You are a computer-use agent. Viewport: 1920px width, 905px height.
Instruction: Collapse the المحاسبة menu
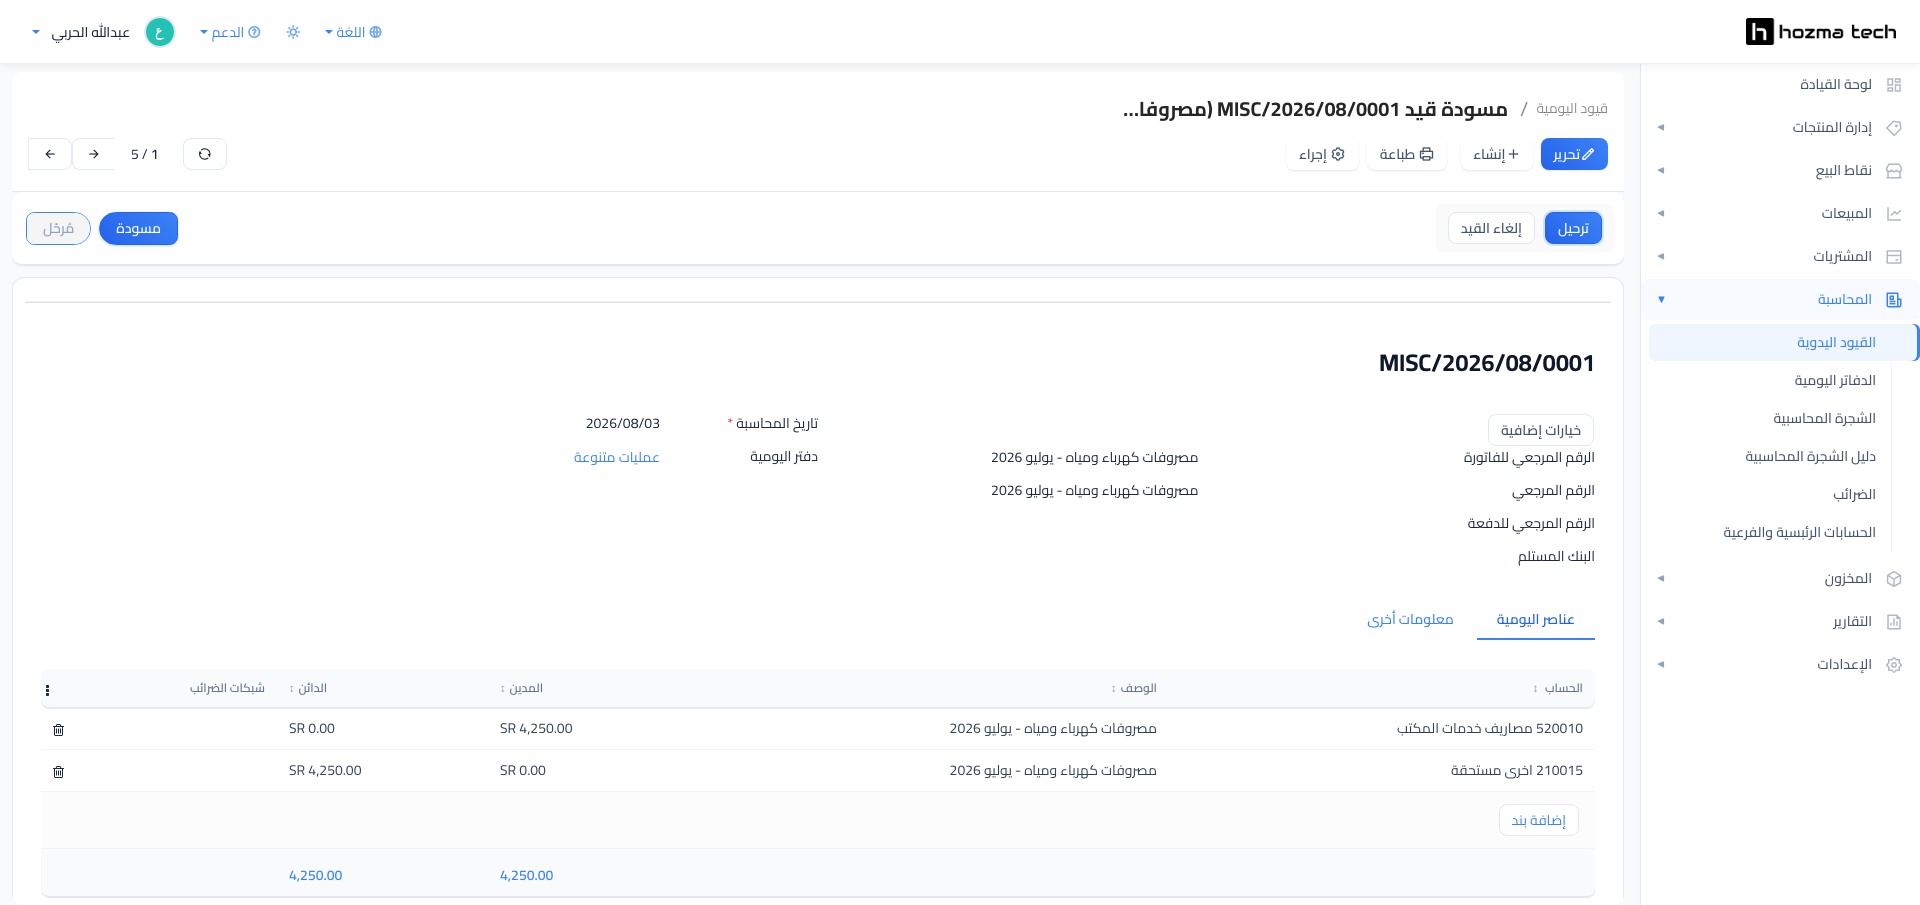[1780, 300]
